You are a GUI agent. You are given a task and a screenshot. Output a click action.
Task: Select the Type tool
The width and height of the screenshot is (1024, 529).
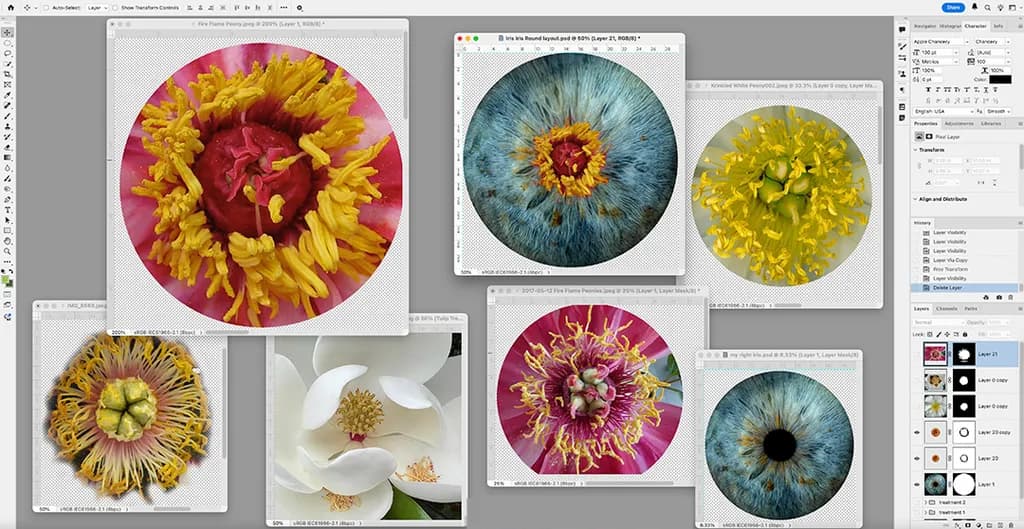(x=8, y=210)
